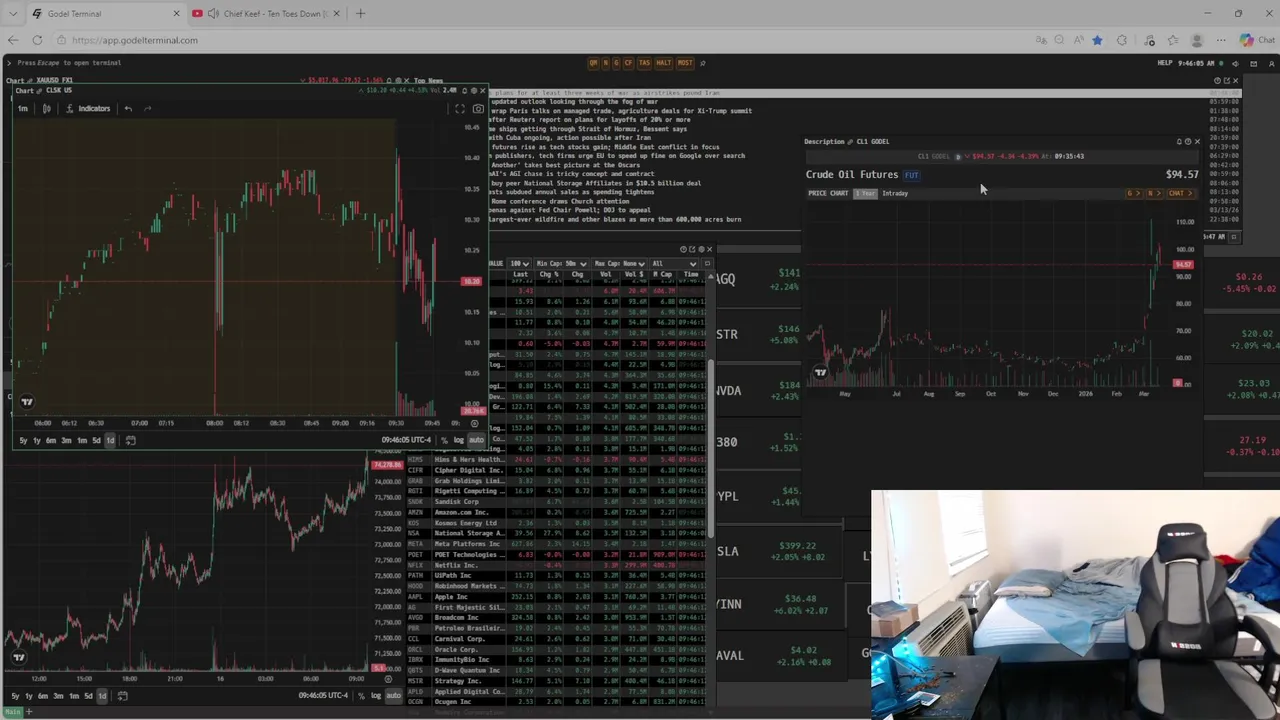
Task: Select Oracle Corp row in screener
Action: (x=556, y=649)
